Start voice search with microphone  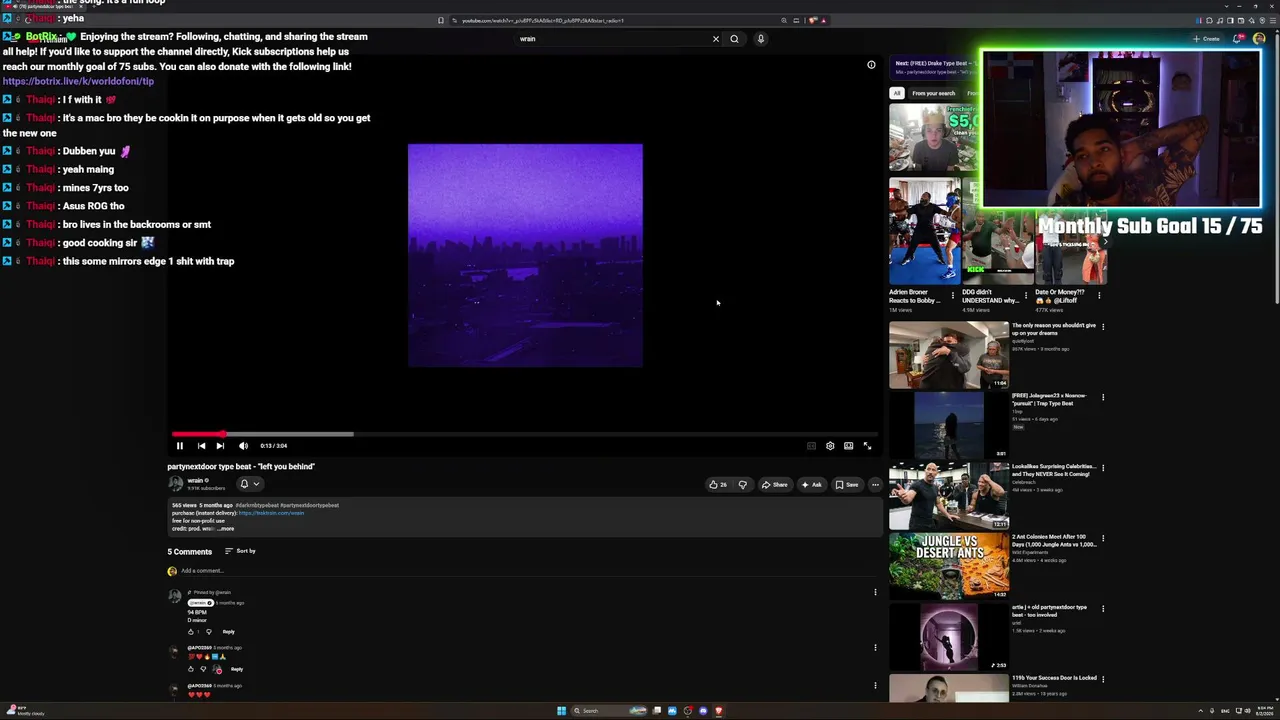(760, 39)
